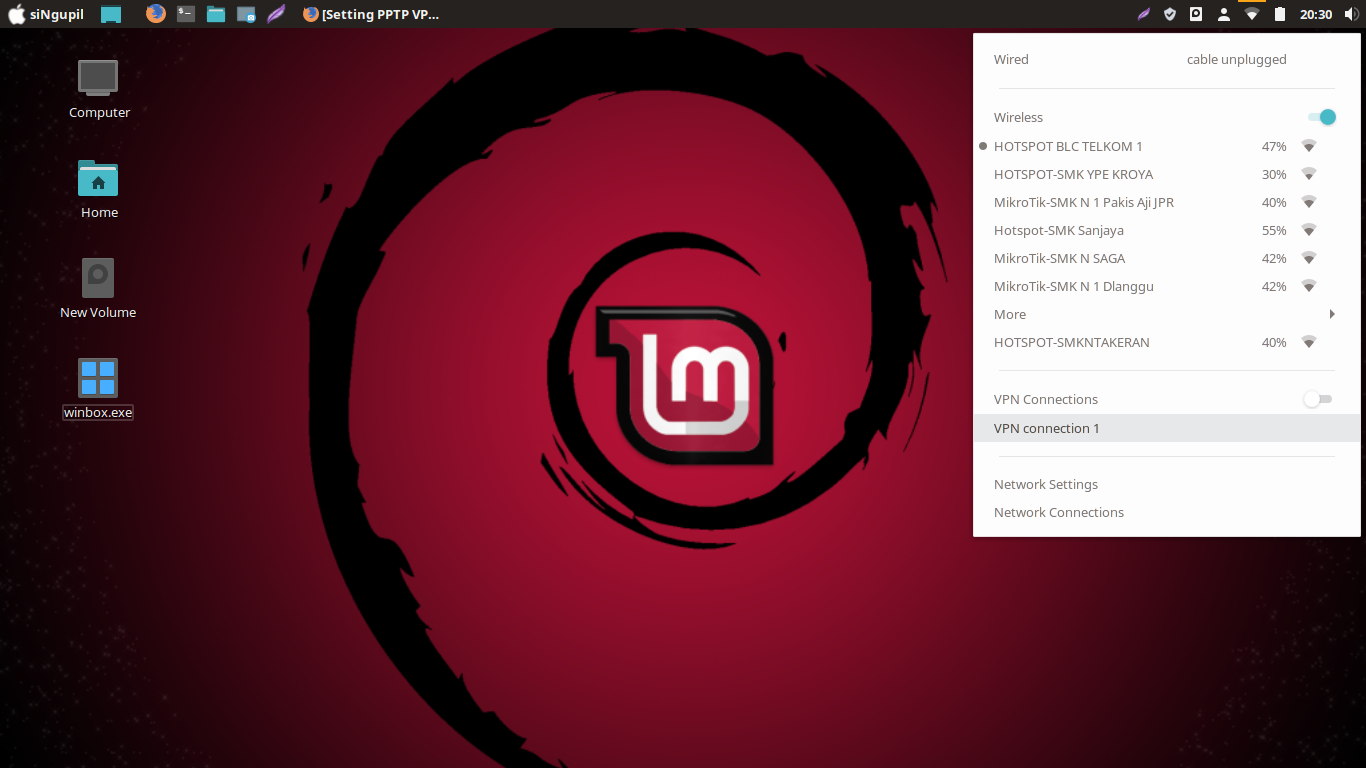The height and width of the screenshot is (768, 1366).
Task: Click the Wired cable unplugged entry
Action: 1167,59
